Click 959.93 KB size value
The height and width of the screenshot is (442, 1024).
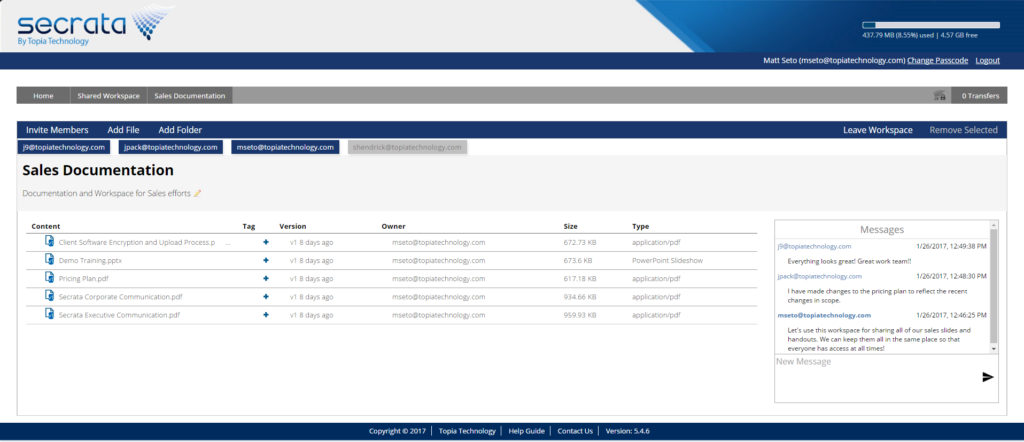click(x=580, y=315)
